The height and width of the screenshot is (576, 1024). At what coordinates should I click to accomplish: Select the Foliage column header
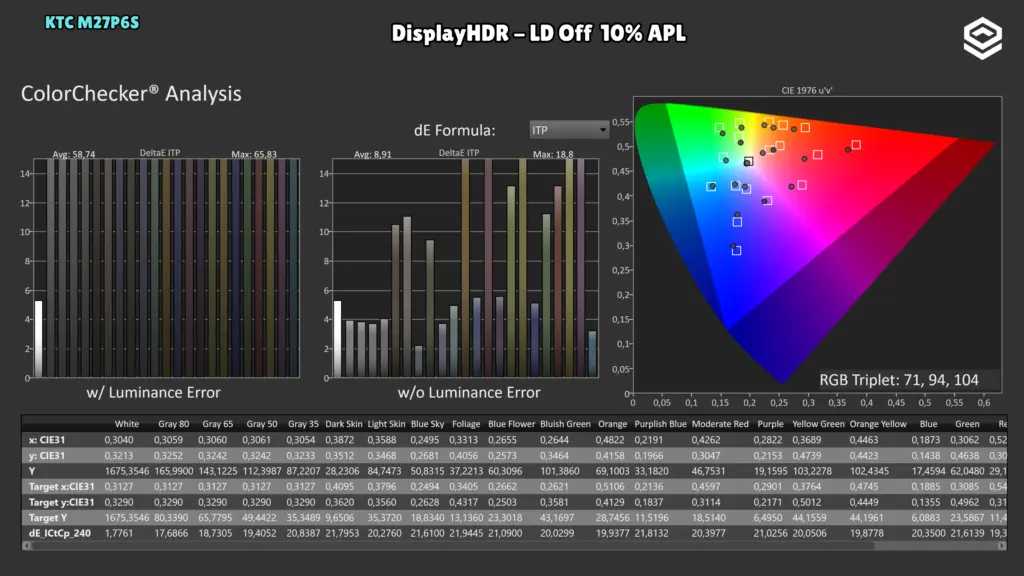(466, 424)
